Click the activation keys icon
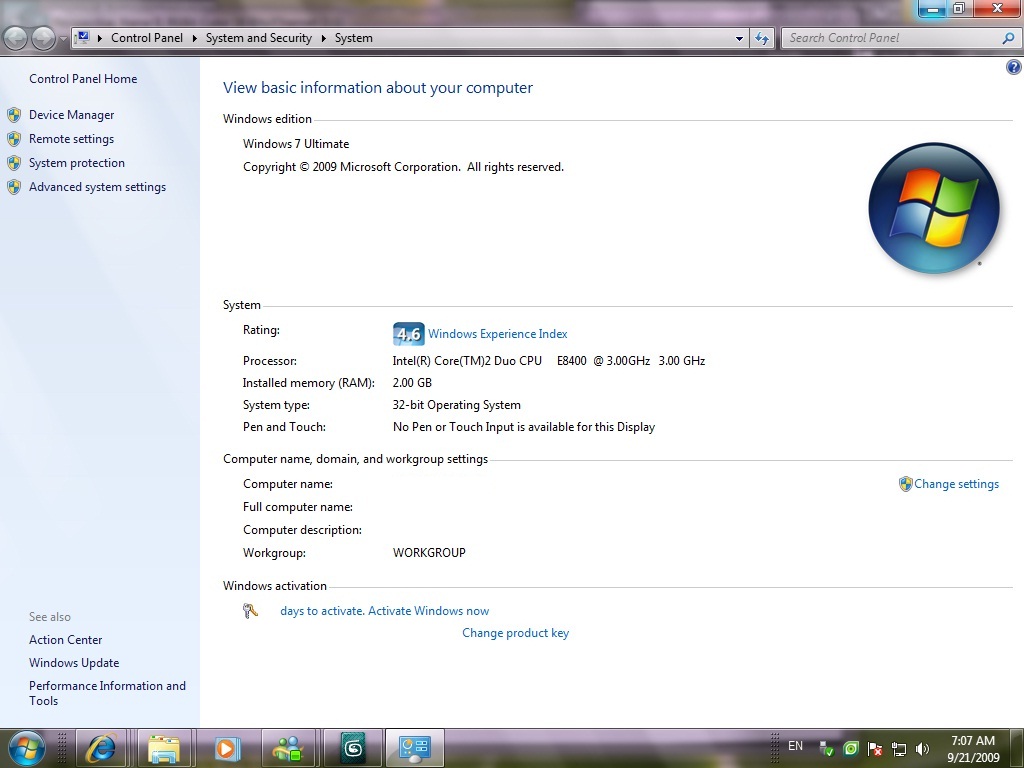Screen dimensions: 1024x768 pos(250,611)
